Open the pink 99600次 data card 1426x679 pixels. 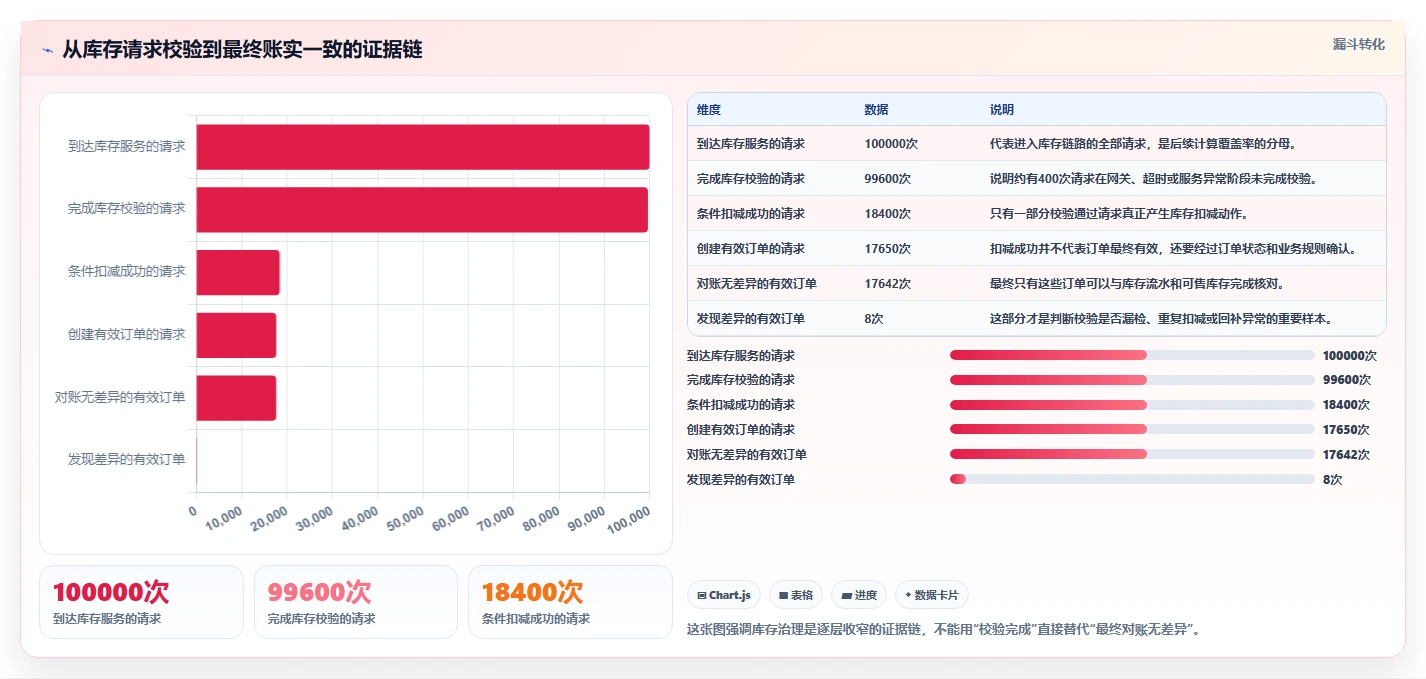pyautogui.click(x=356, y=602)
